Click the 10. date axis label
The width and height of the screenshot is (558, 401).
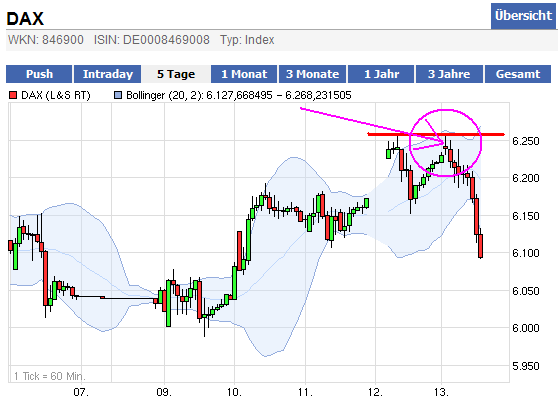click(x=234, y=392)
